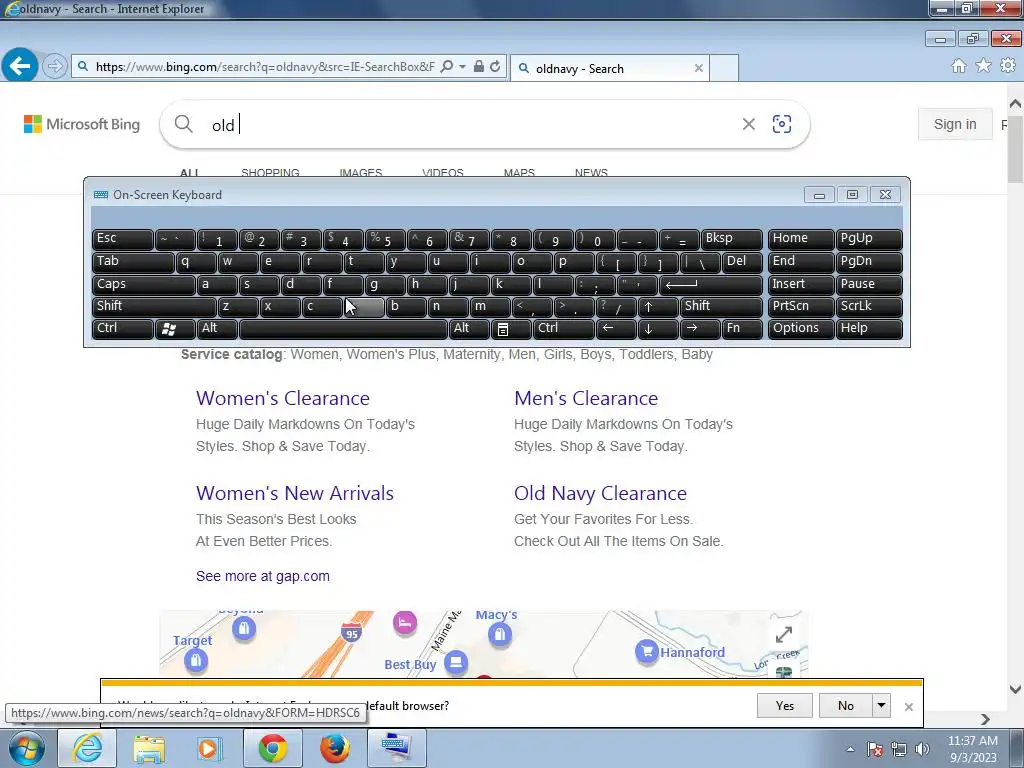Open the SHOPPING search tab
The image size is (1024, 768).
270,173
